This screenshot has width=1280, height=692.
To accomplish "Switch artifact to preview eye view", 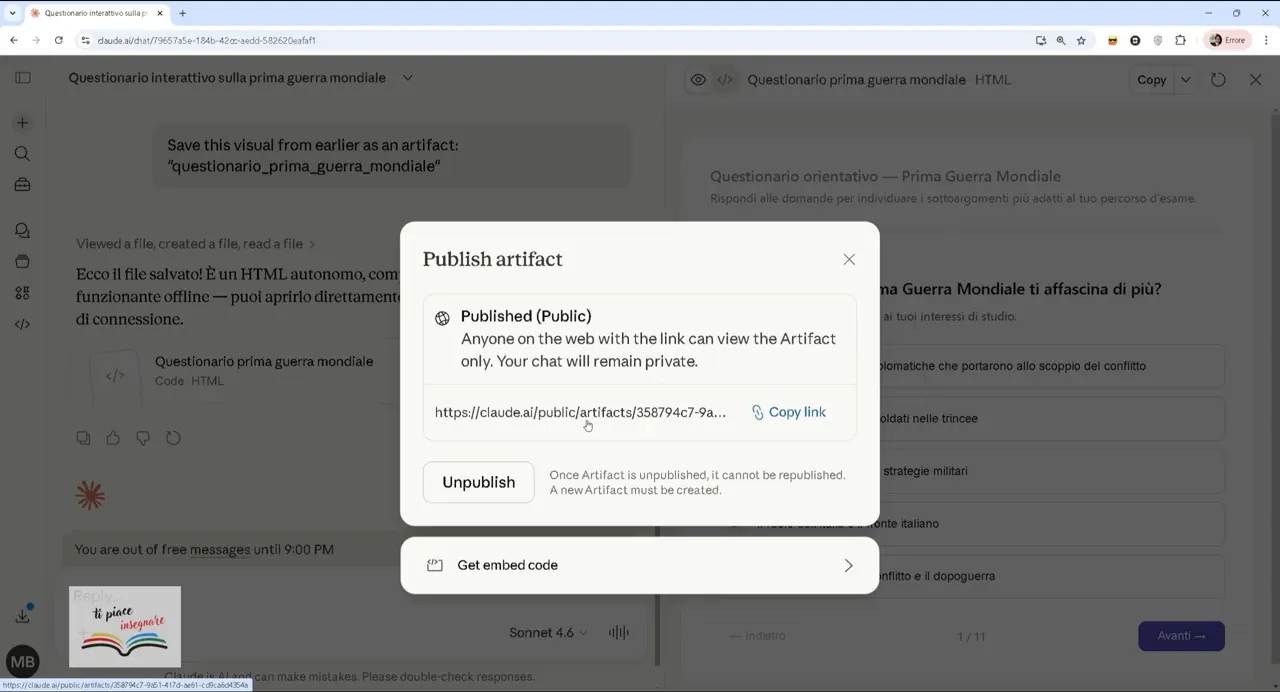I will click(698, 80).
